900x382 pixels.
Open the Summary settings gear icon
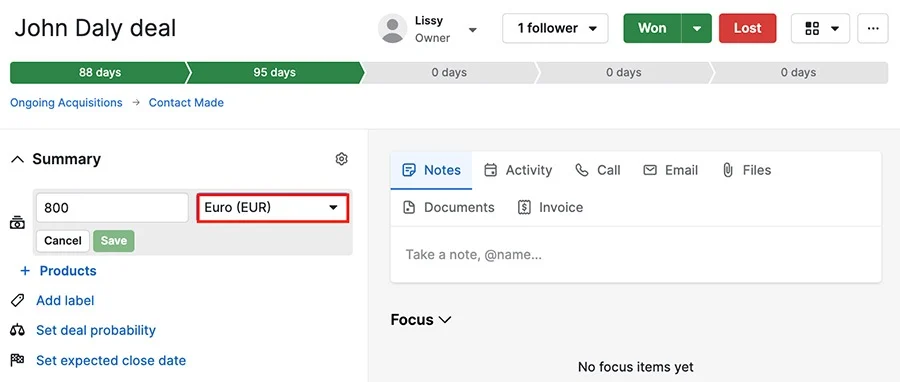coord(342,159)
